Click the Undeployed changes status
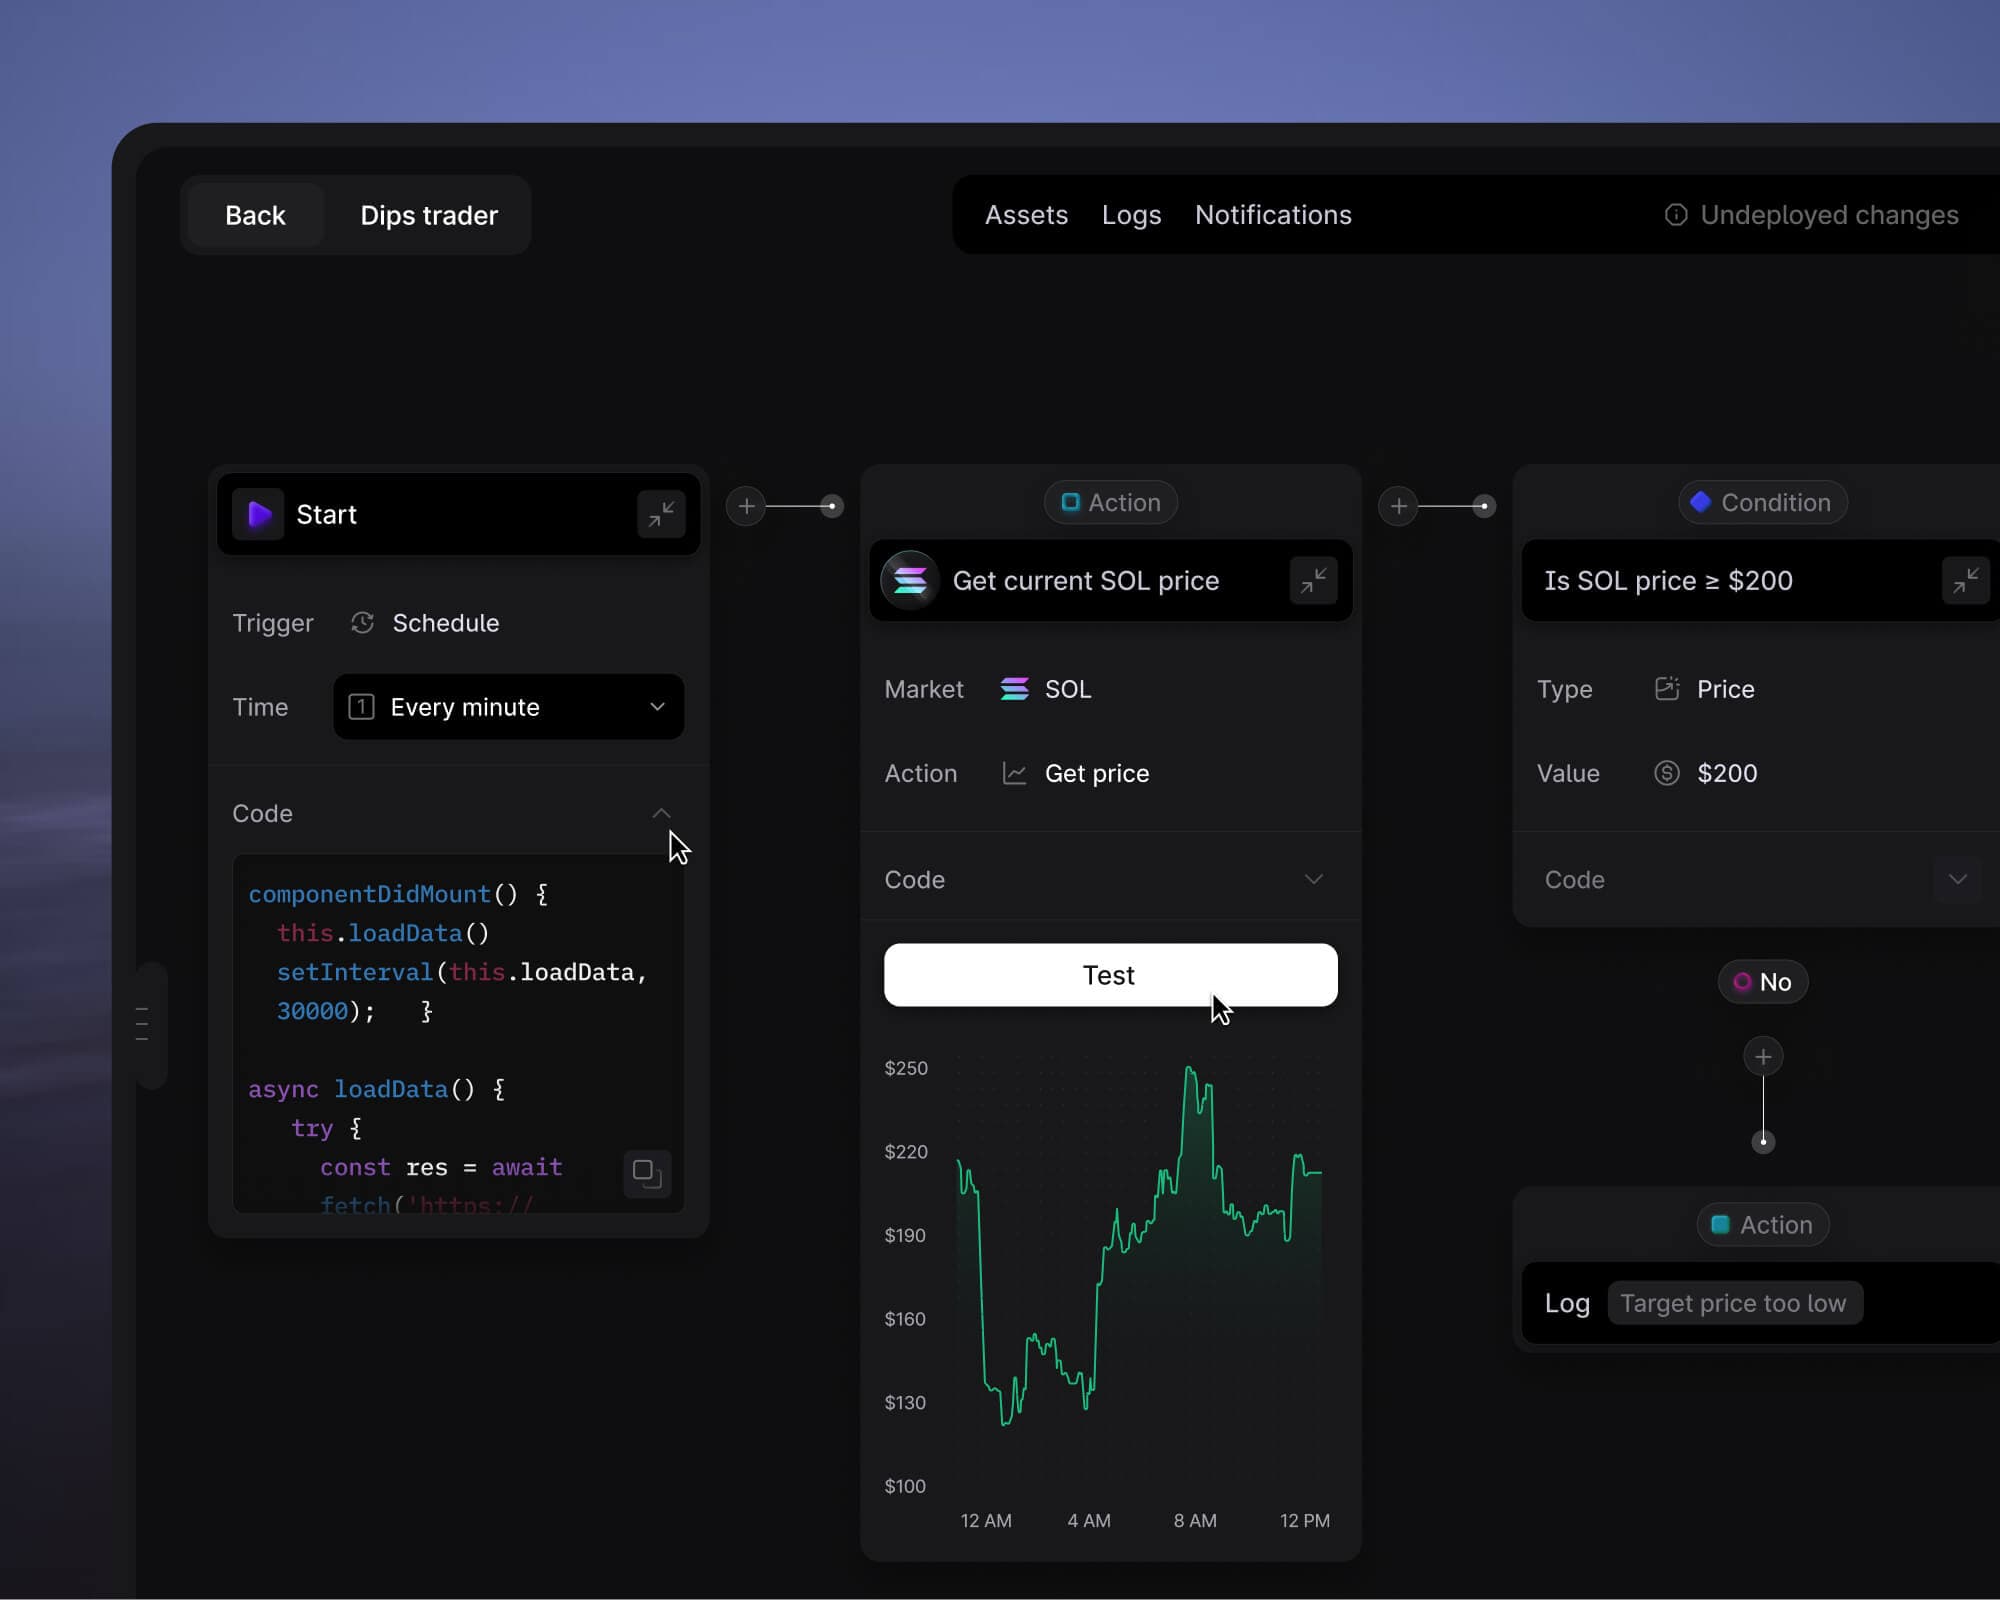2000x1600 pixels. [x=1811, y=215]
